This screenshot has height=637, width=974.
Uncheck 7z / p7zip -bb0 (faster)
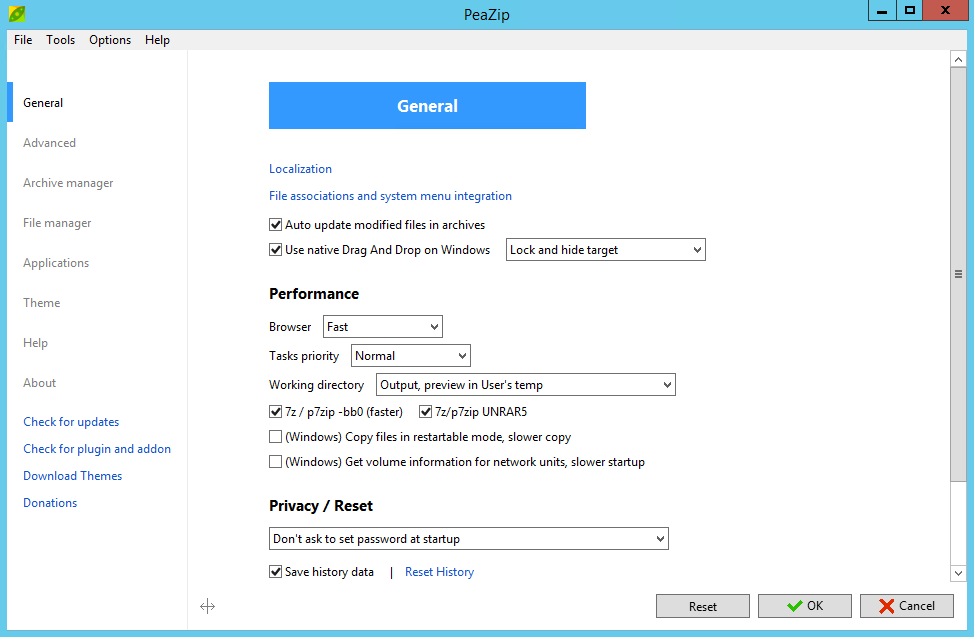pyautogui.click(x=275, y=411)
